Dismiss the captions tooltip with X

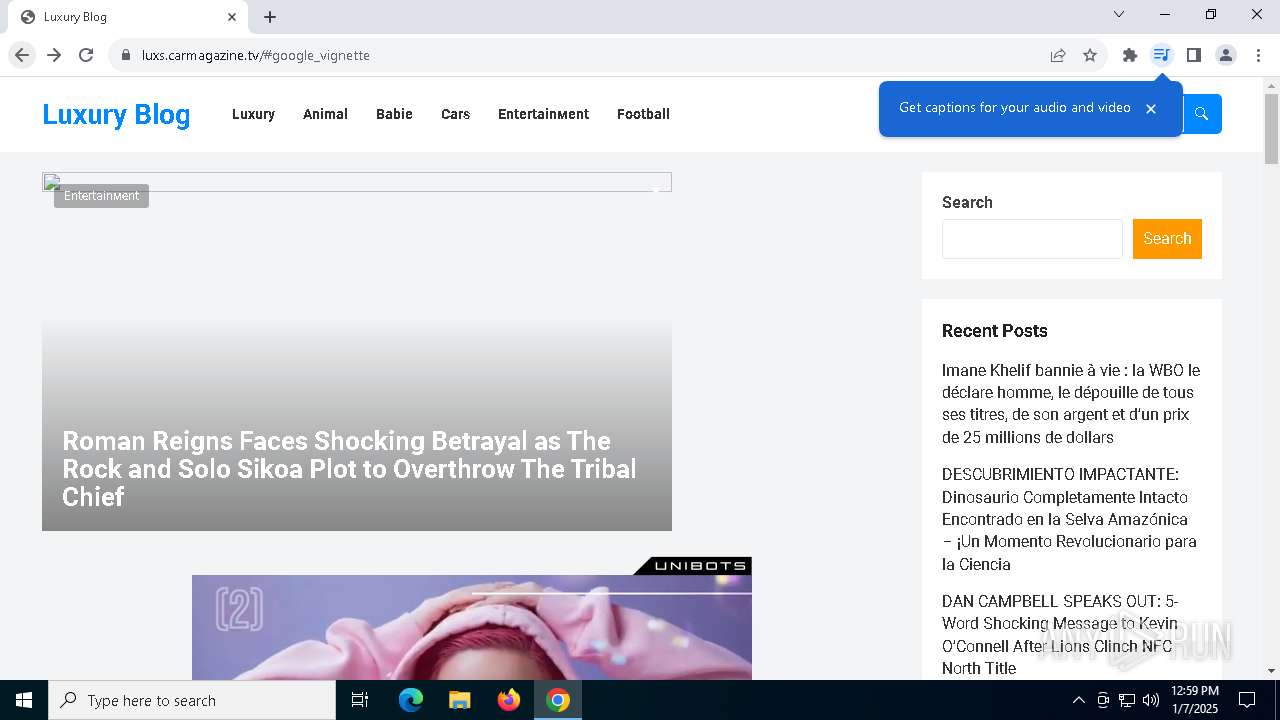point(1151,108)
